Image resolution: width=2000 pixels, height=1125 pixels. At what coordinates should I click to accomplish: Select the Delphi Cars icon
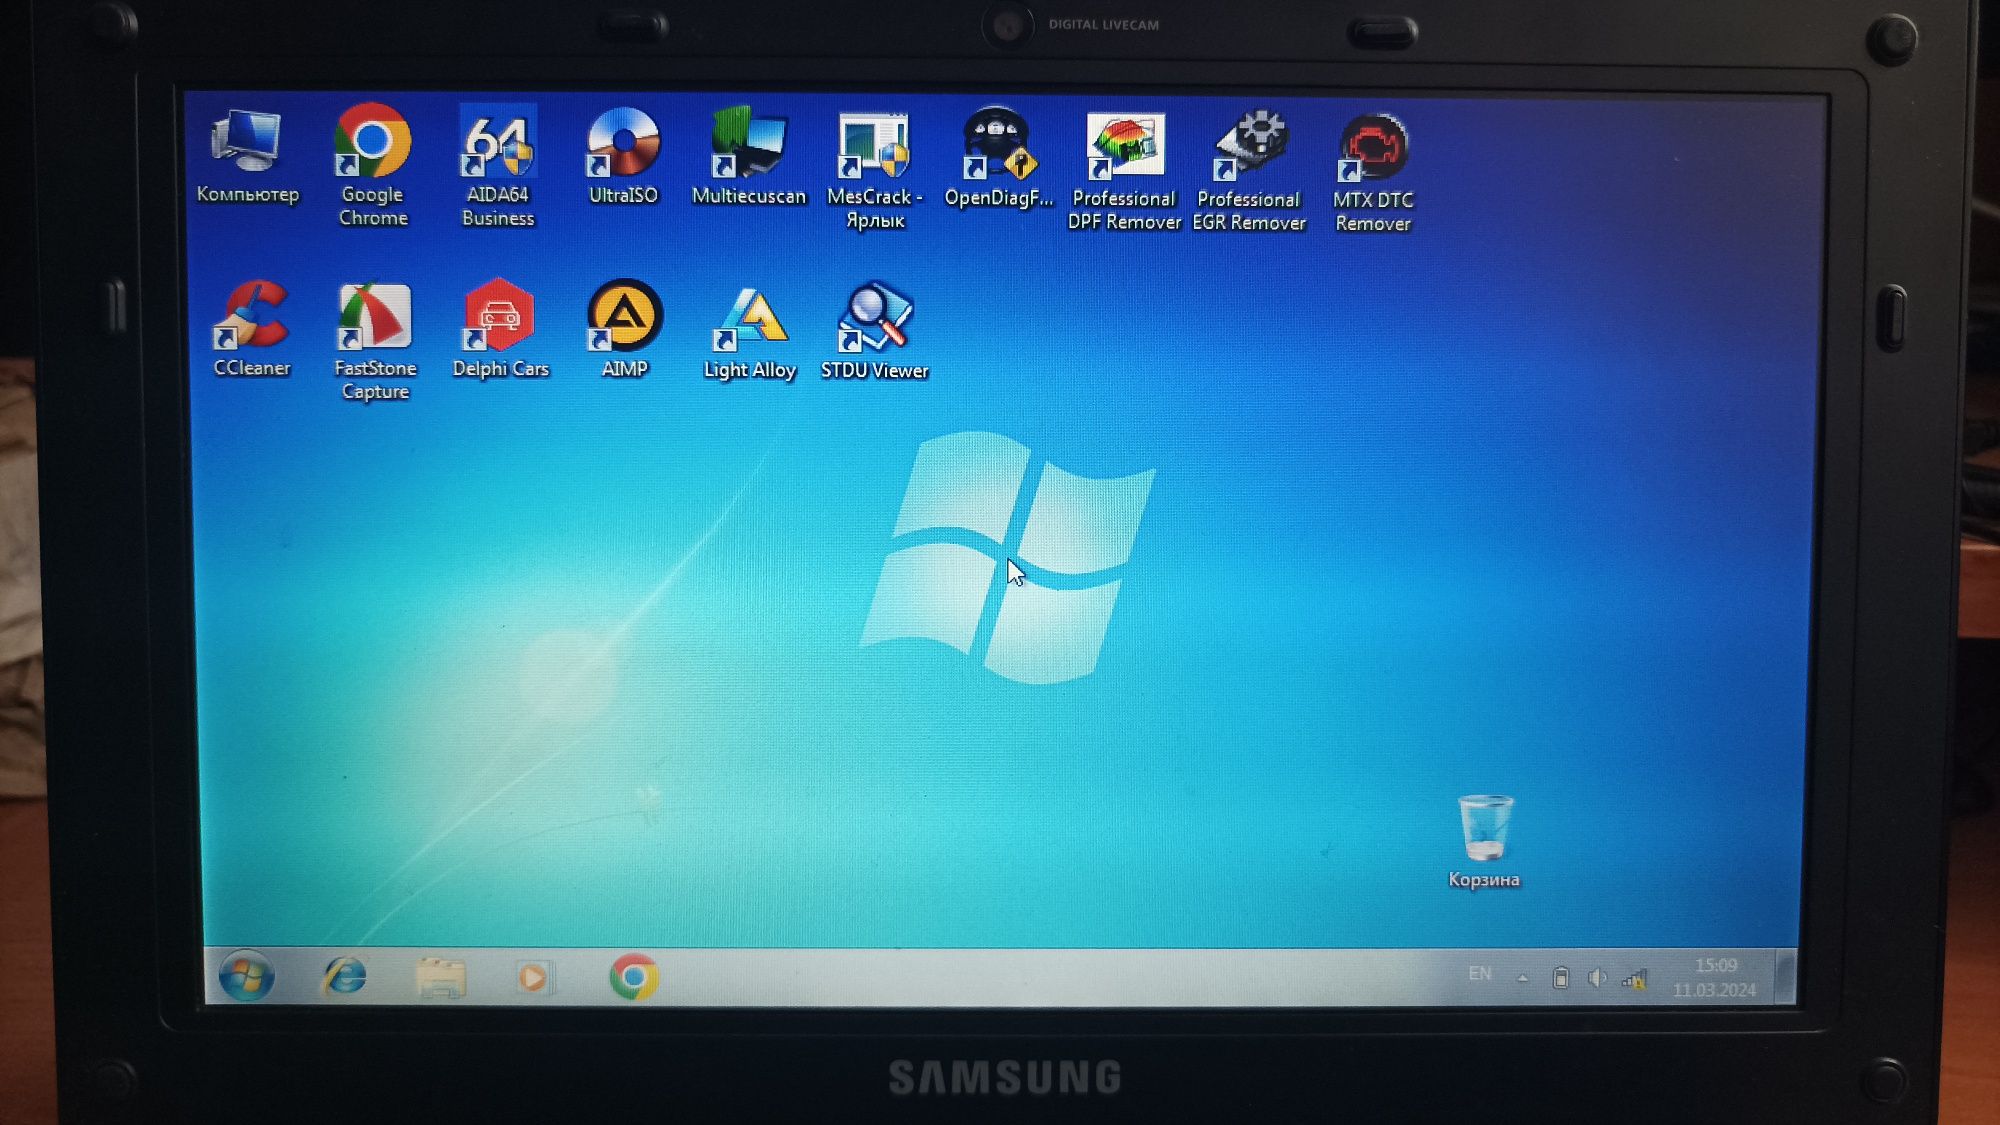500,329
